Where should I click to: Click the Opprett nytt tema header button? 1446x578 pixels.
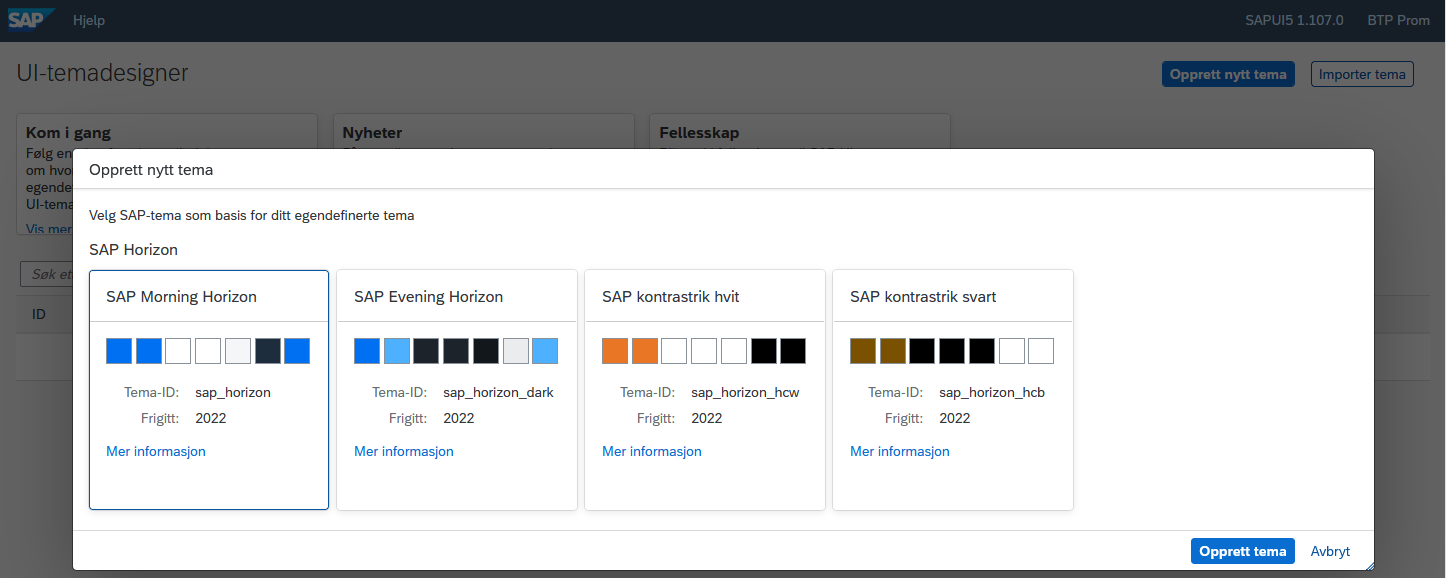(x=1228, y=73)
